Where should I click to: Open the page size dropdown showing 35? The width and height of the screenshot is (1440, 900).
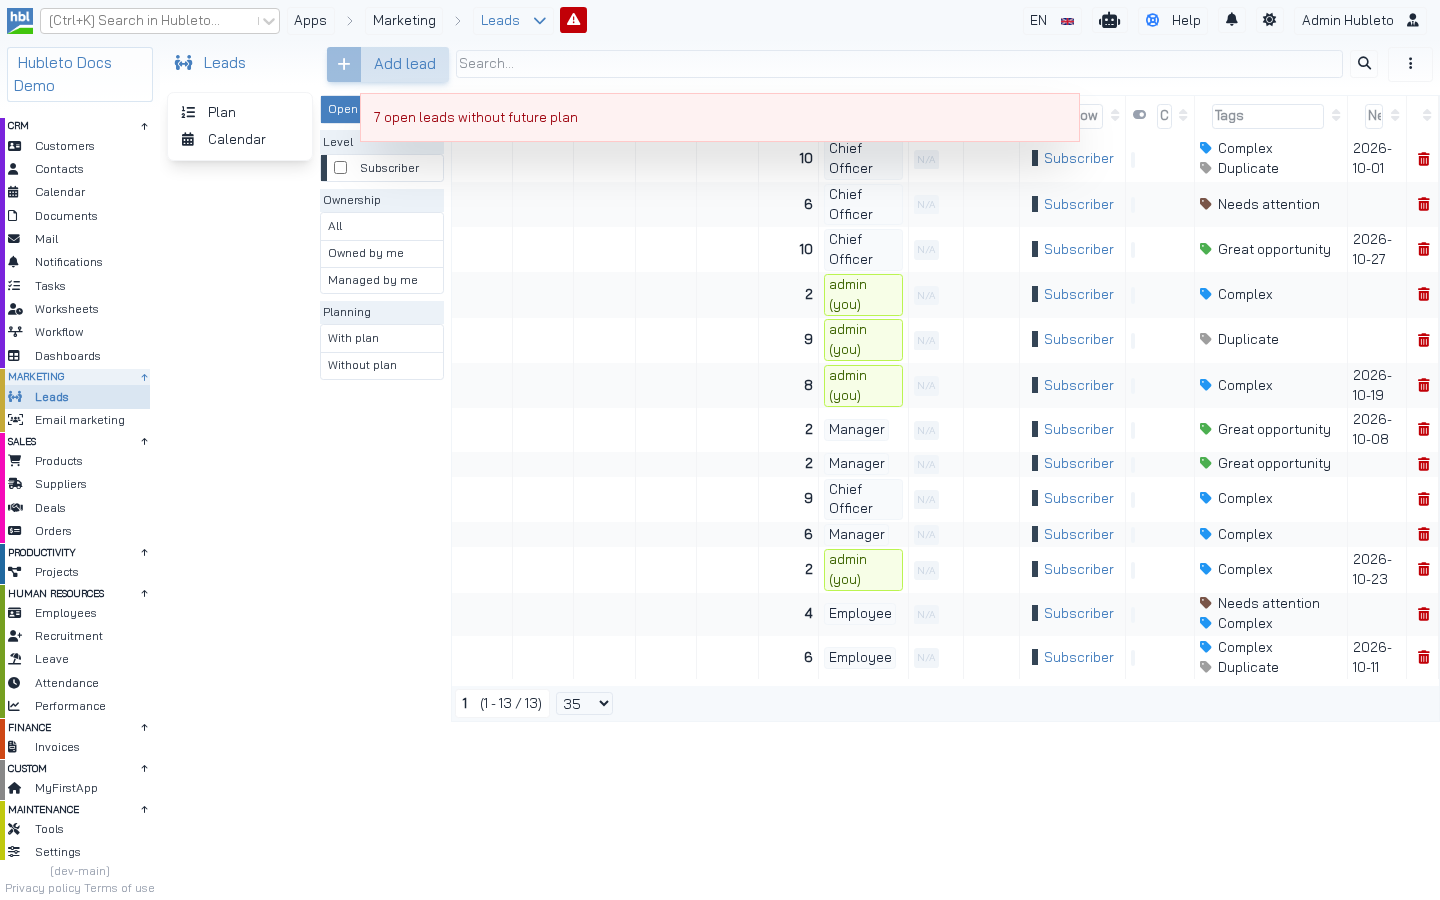click(x=585, y=704)
